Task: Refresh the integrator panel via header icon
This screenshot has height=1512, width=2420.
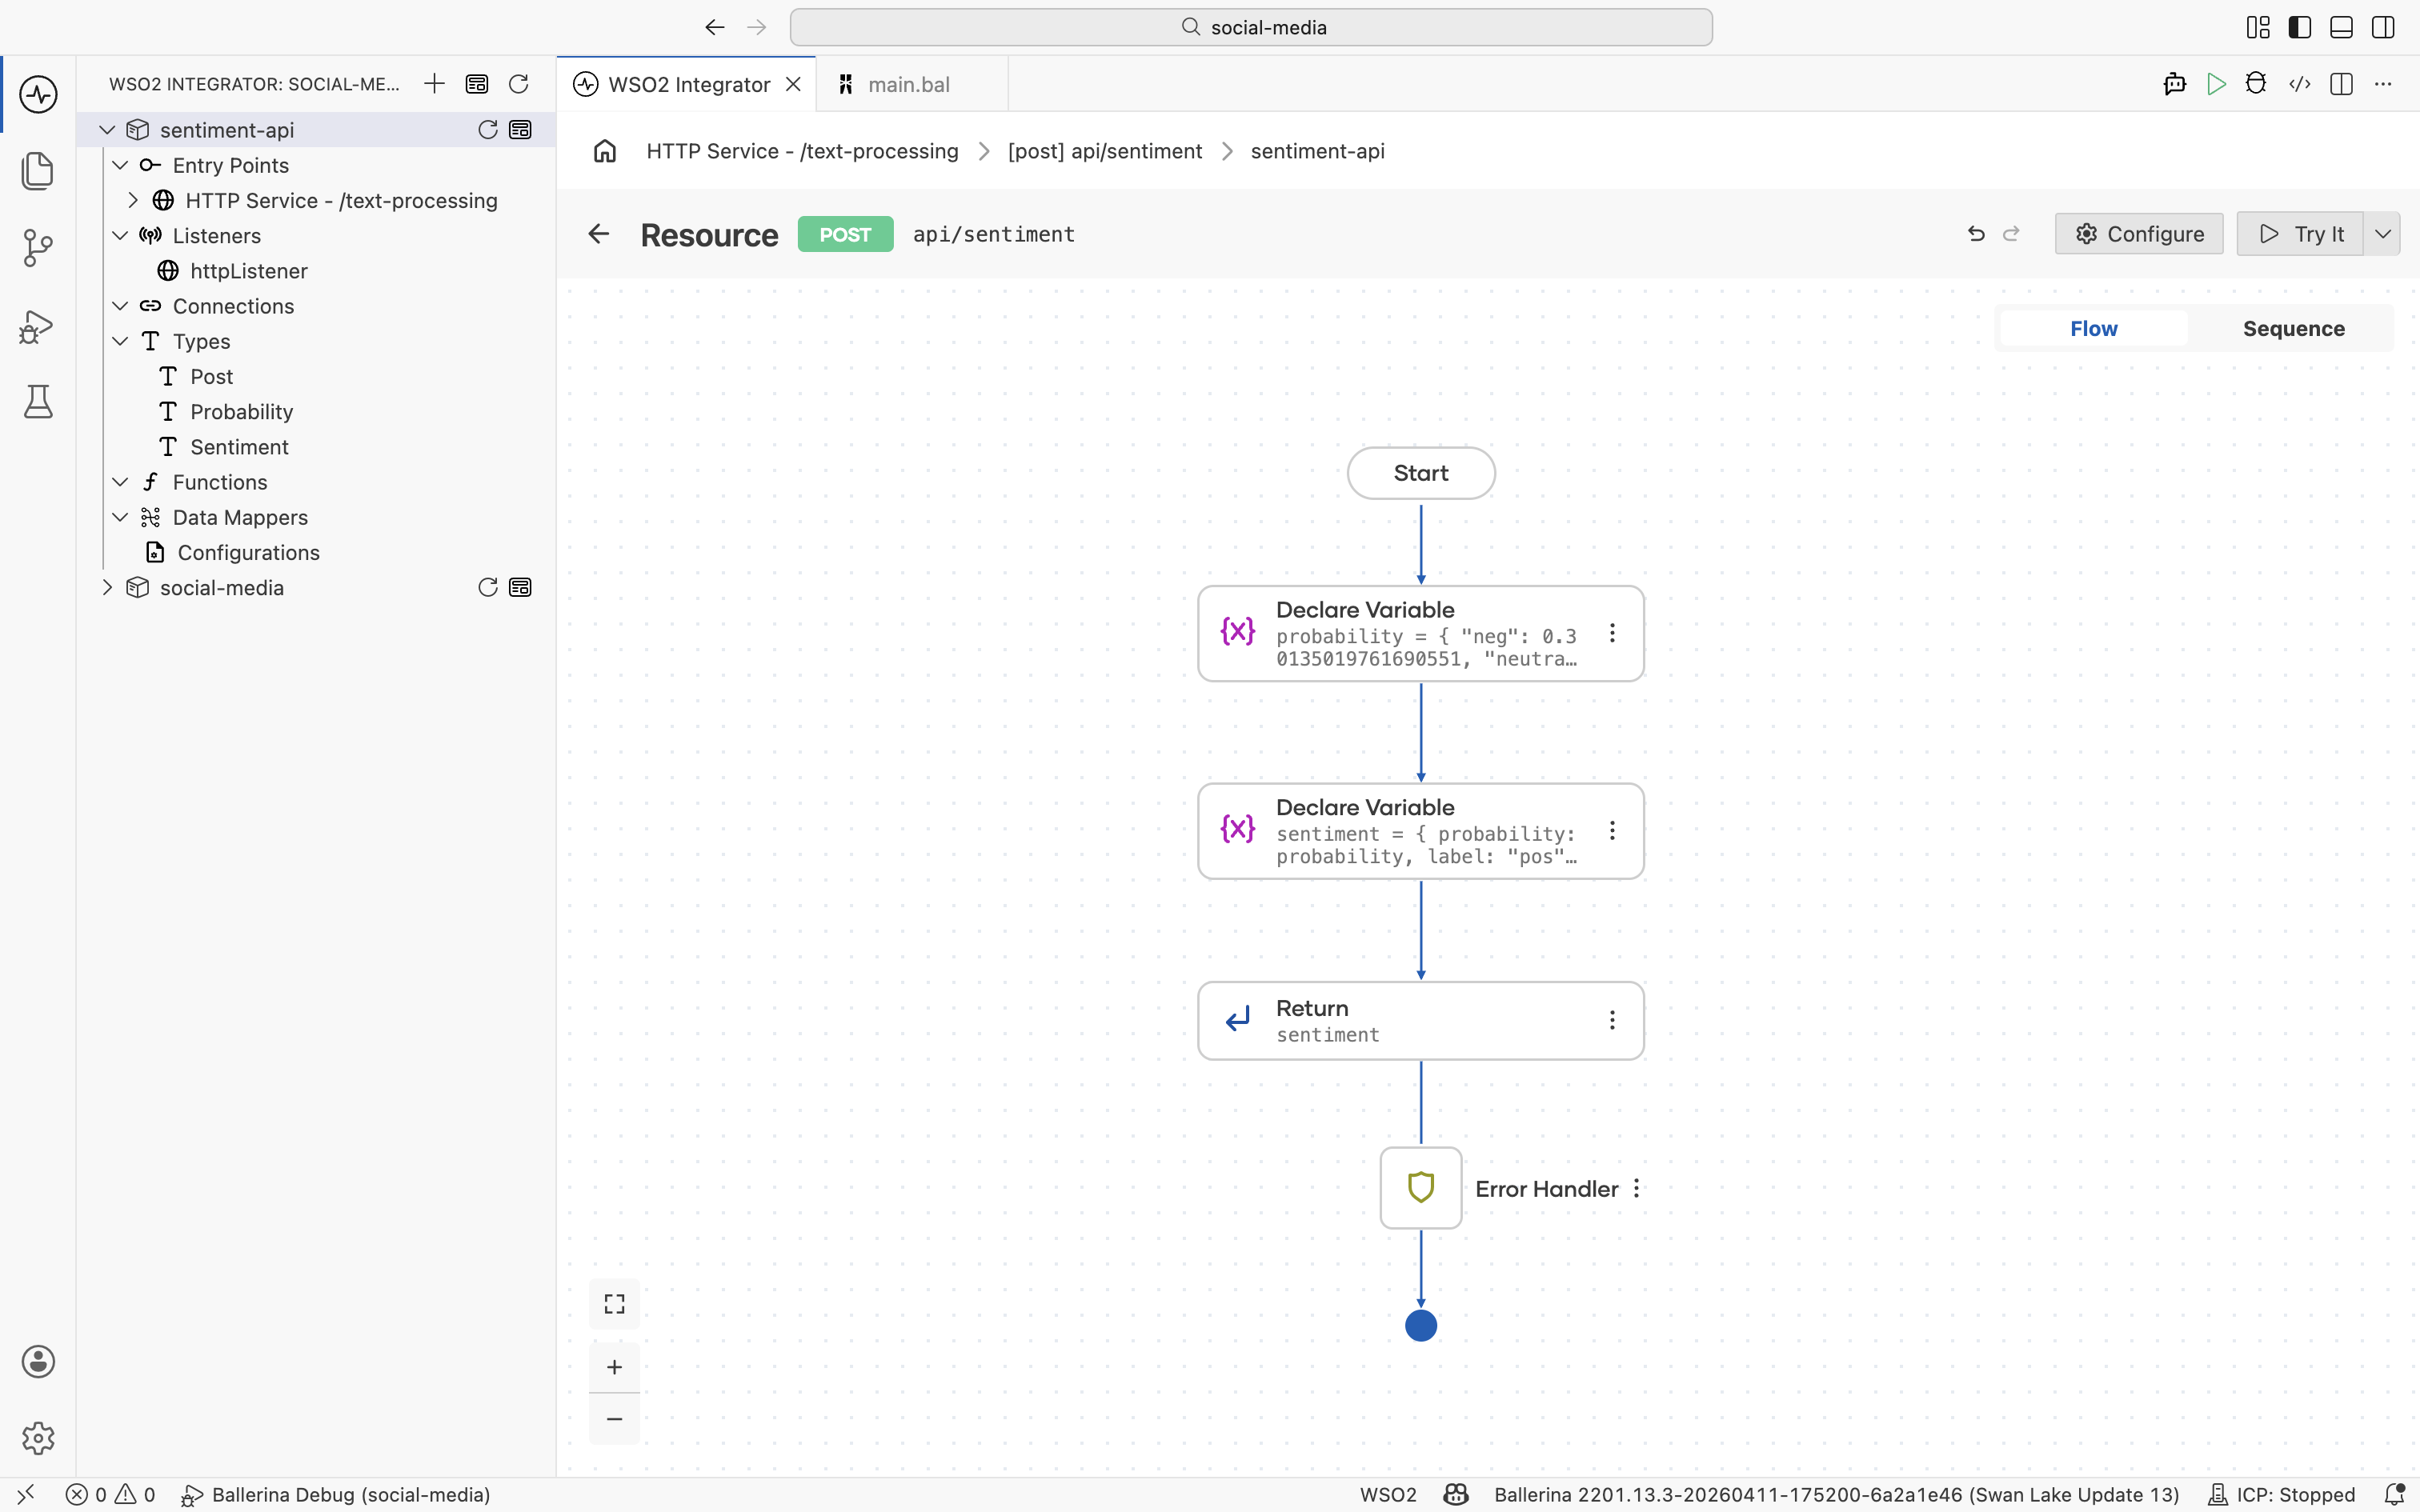Action: pos(518,84)
